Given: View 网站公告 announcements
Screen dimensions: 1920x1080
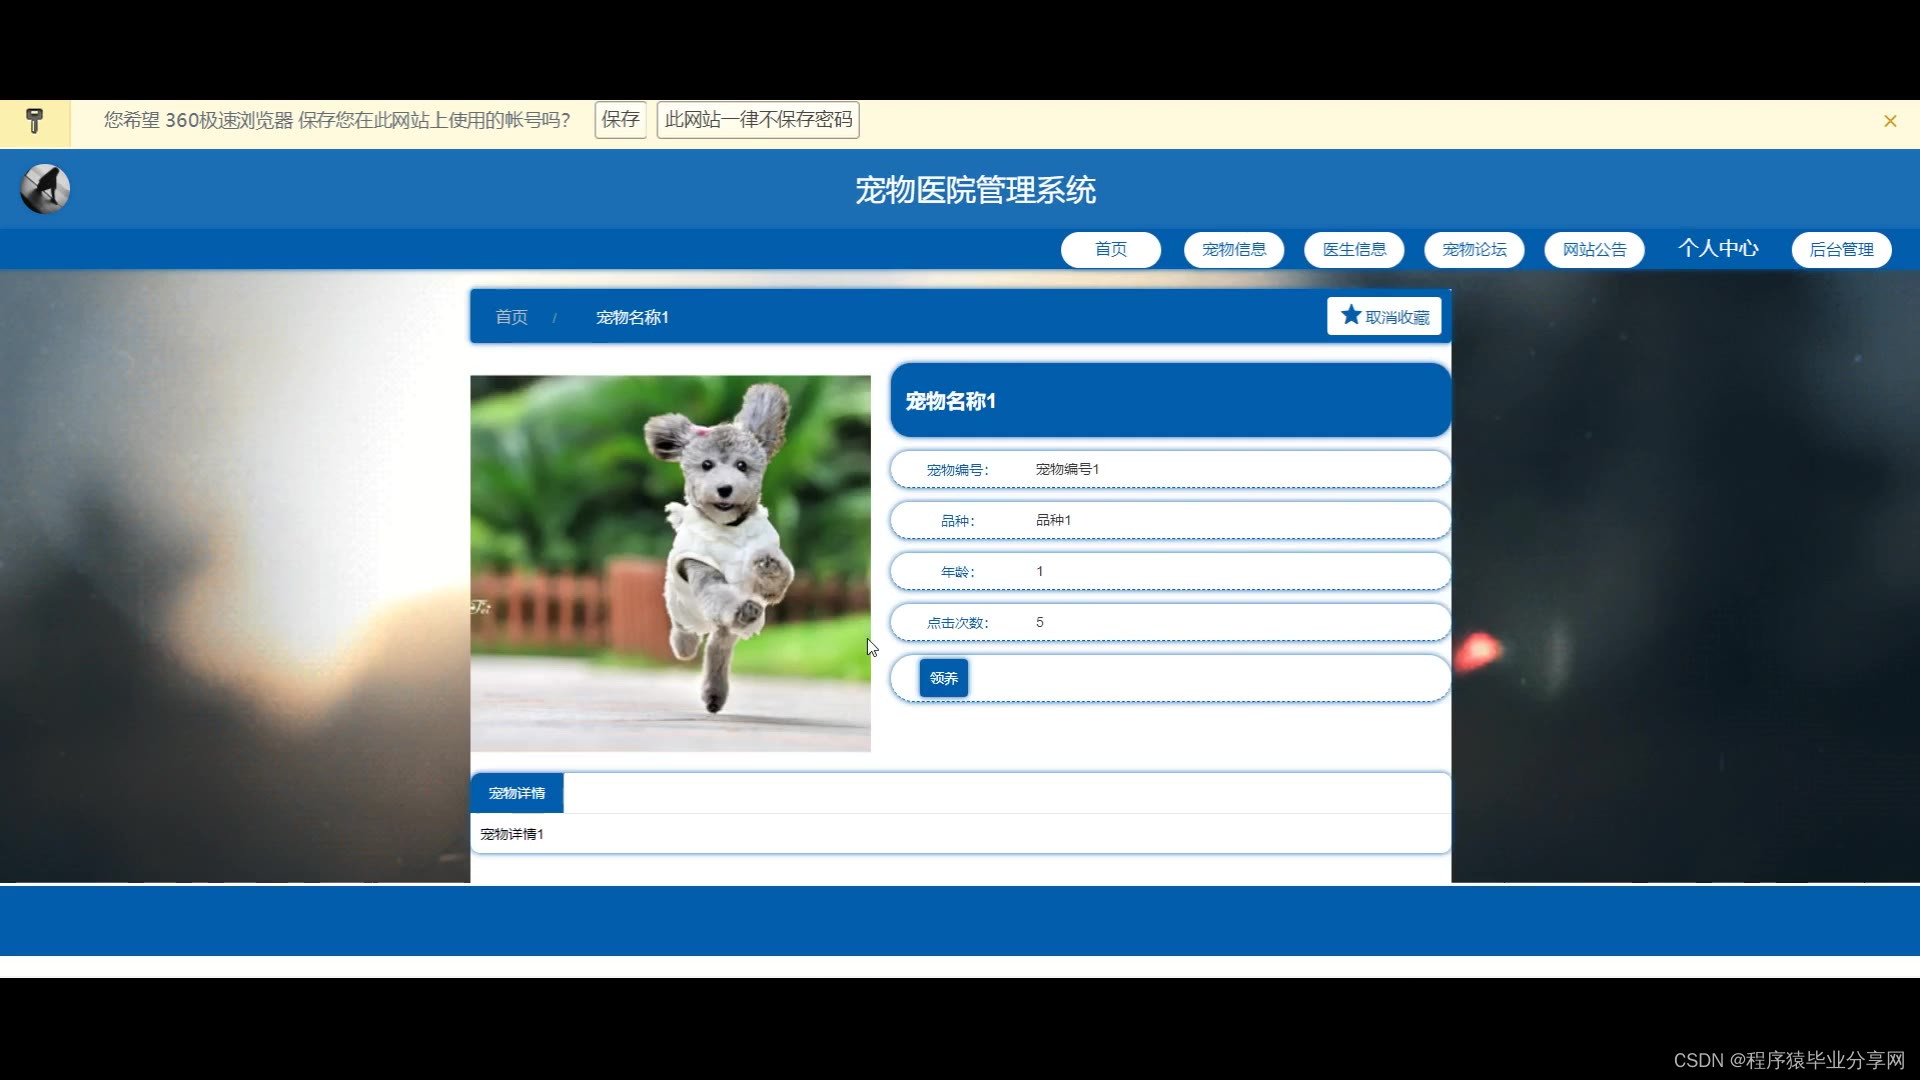Looking at the screenshot, I should click(x=1593, y=250).
